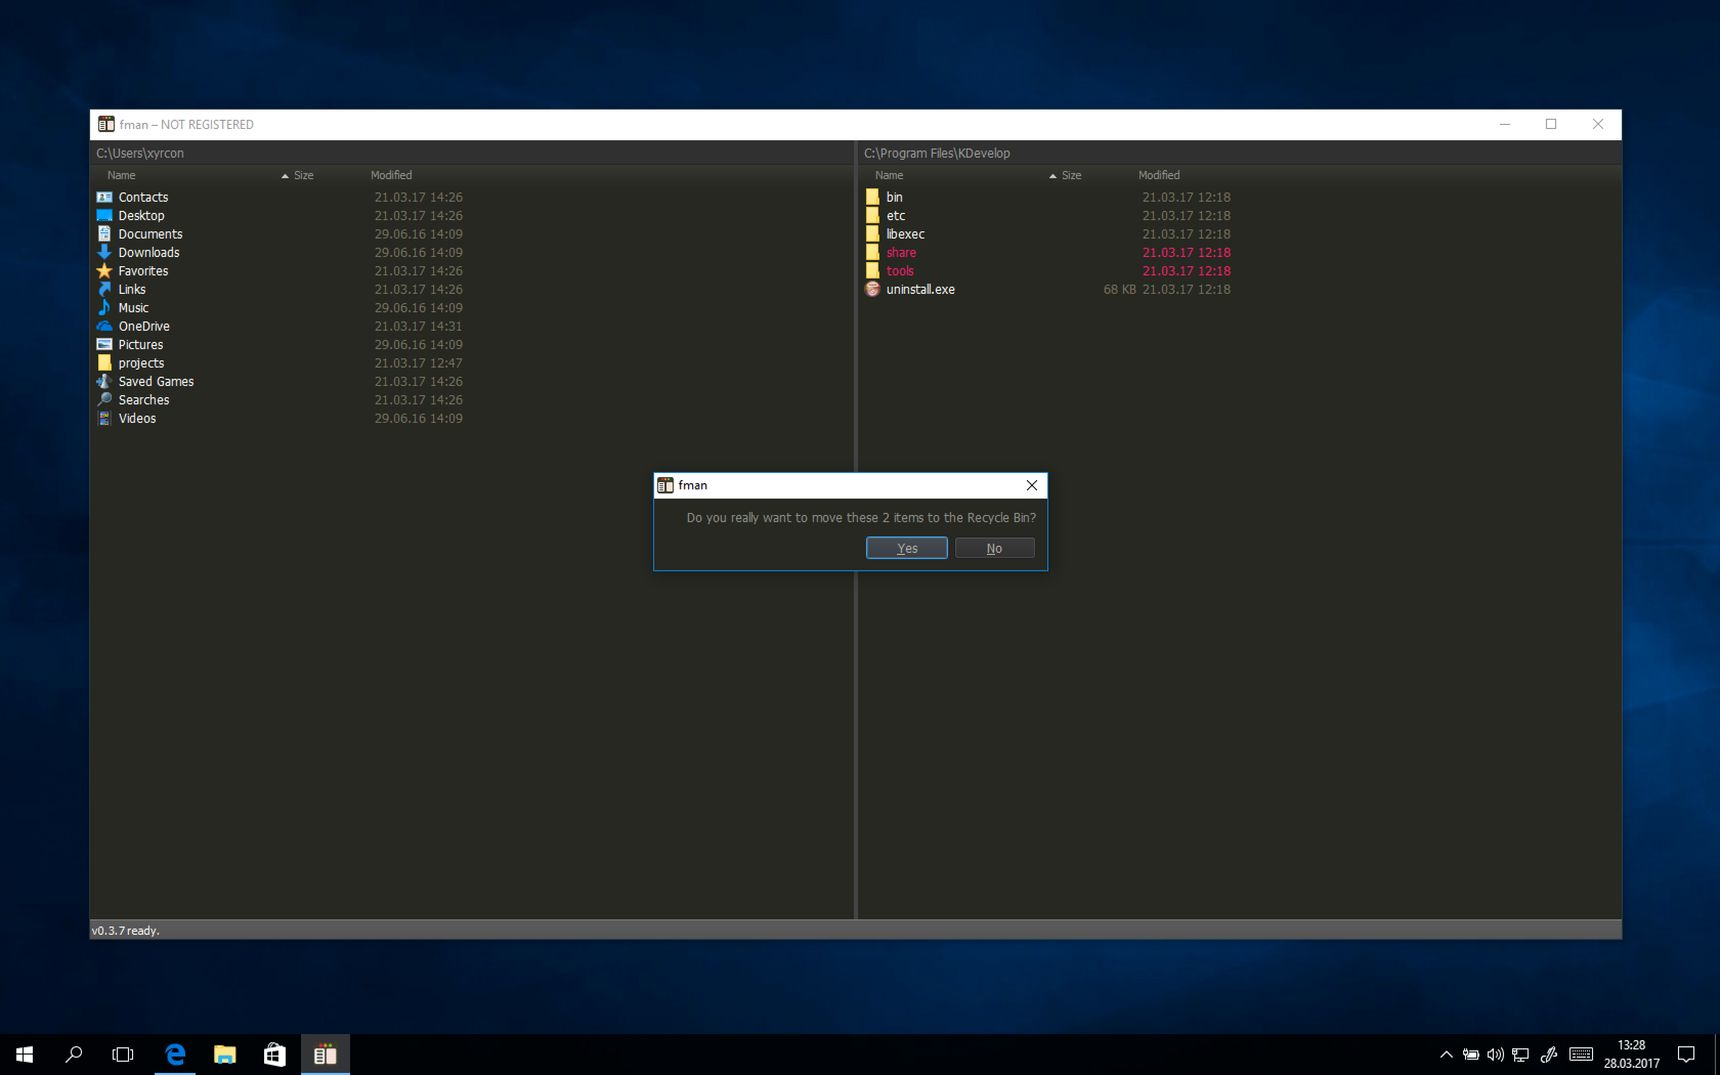Click the tools folder icon
The image size is (1720, 1075).
pos(872,271)
